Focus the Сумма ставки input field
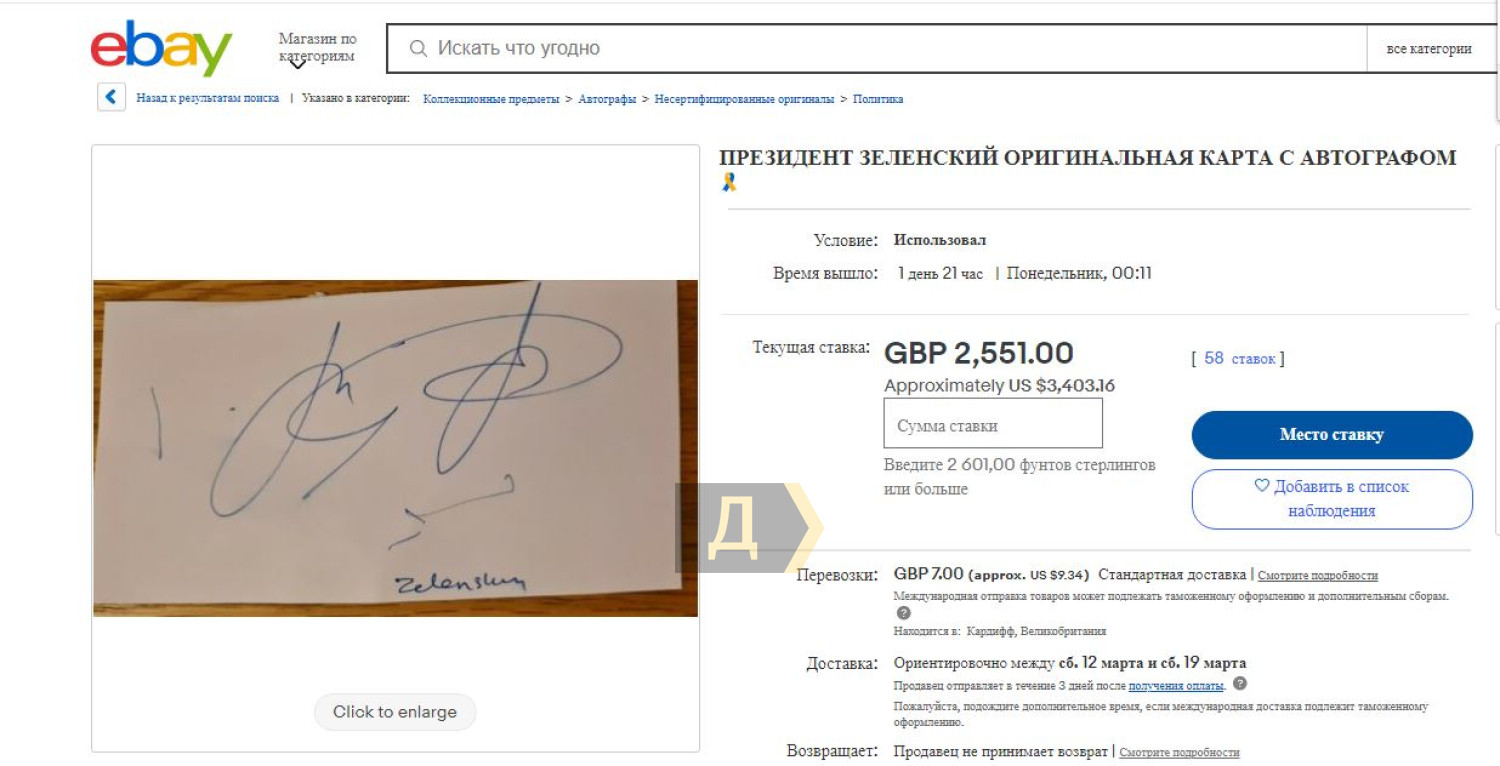This screenshot has width=1500, height=766. coord(993,424)
